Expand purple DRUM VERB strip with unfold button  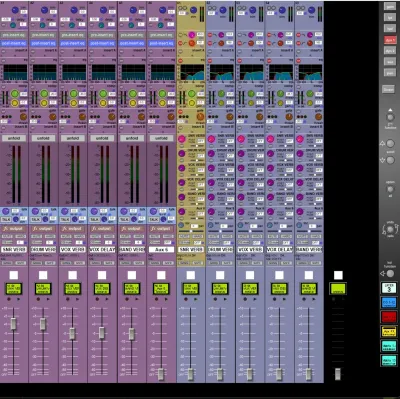pos(43,138)
